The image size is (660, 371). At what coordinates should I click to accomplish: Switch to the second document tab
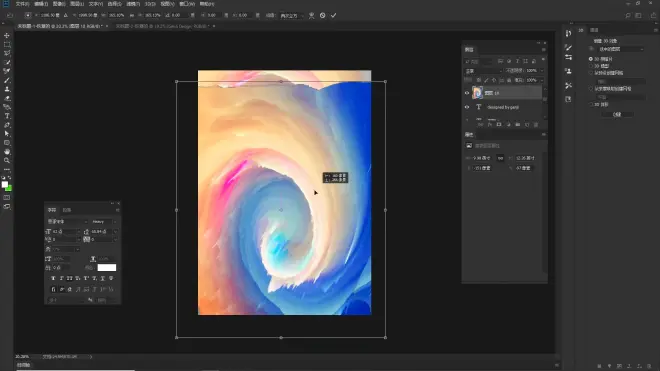pos(162,26)
